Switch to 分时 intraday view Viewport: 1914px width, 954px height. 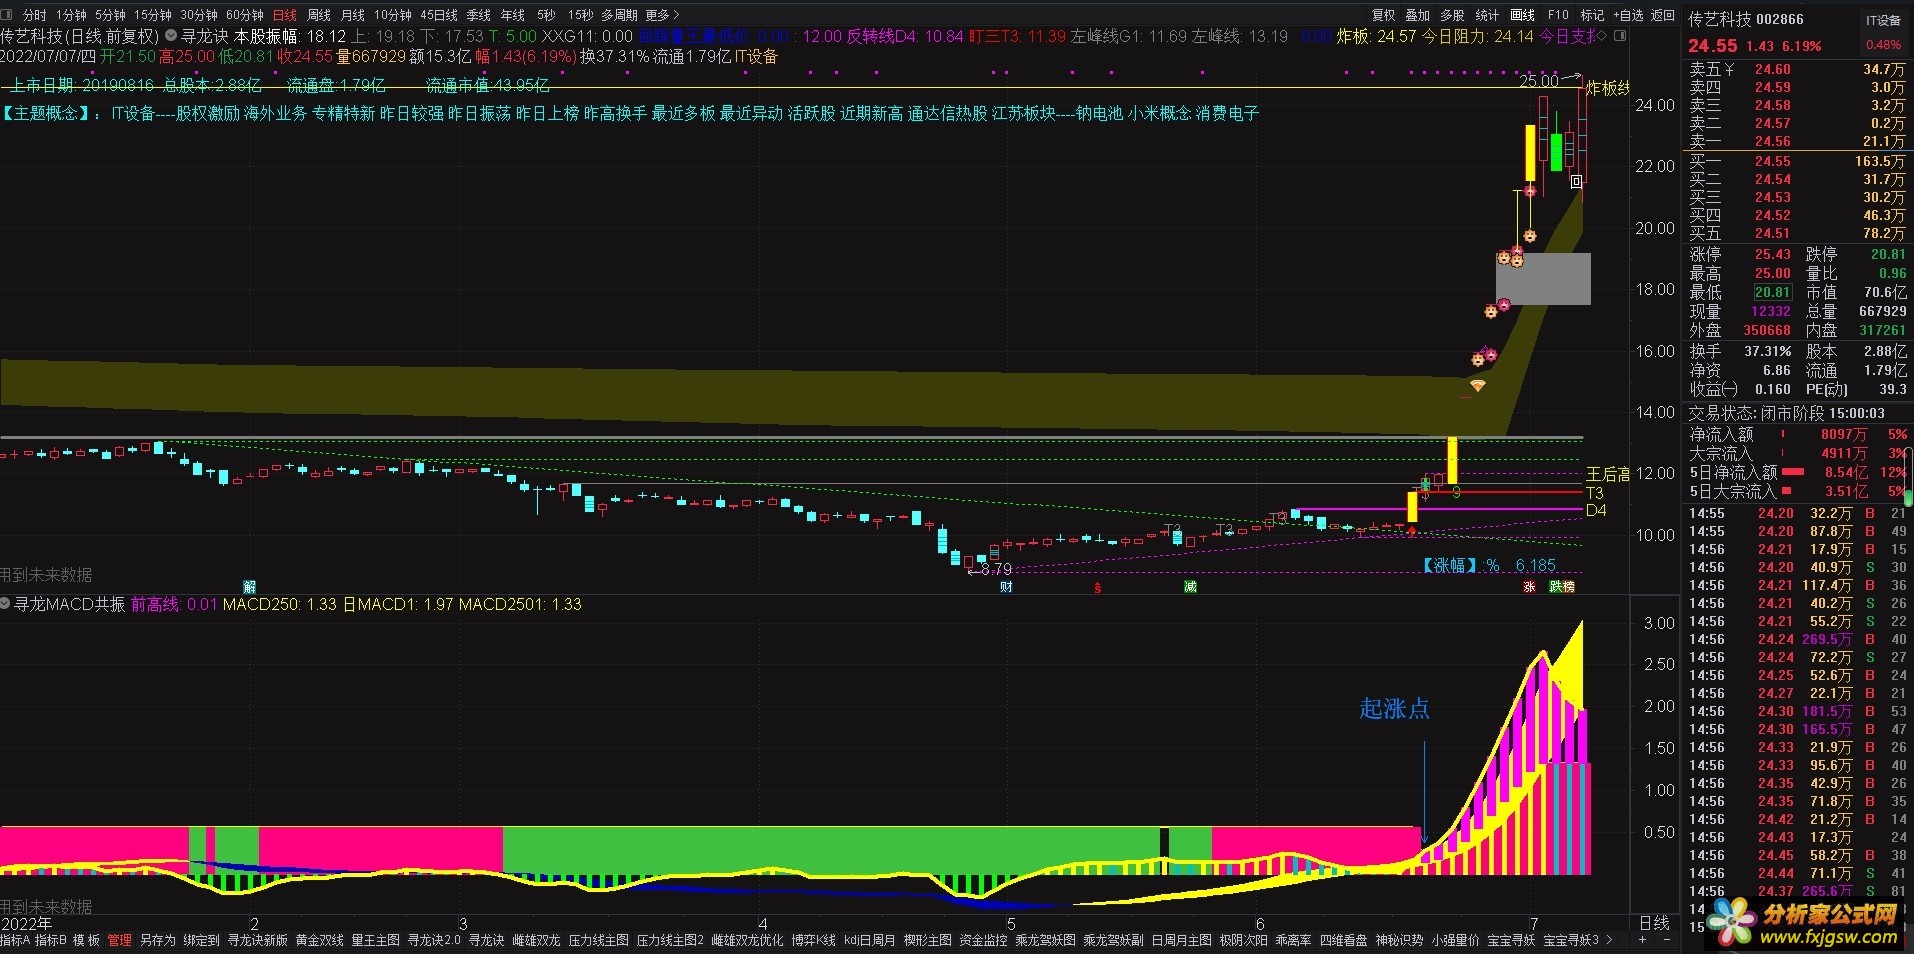(x=34, y=15)
